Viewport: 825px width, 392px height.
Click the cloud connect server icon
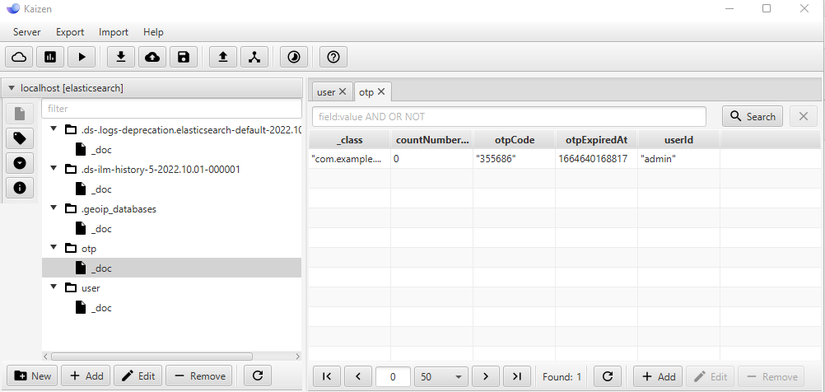click(19, 57)
